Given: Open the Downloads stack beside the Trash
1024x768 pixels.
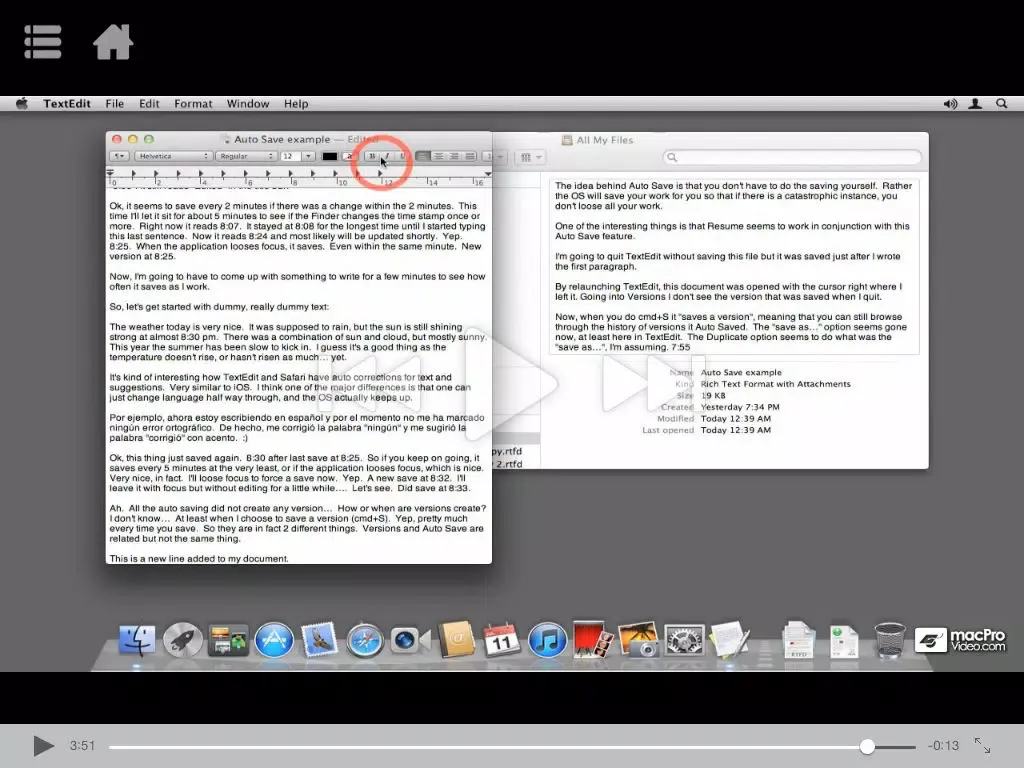Looking at the screenshot, I should (844, 640).
